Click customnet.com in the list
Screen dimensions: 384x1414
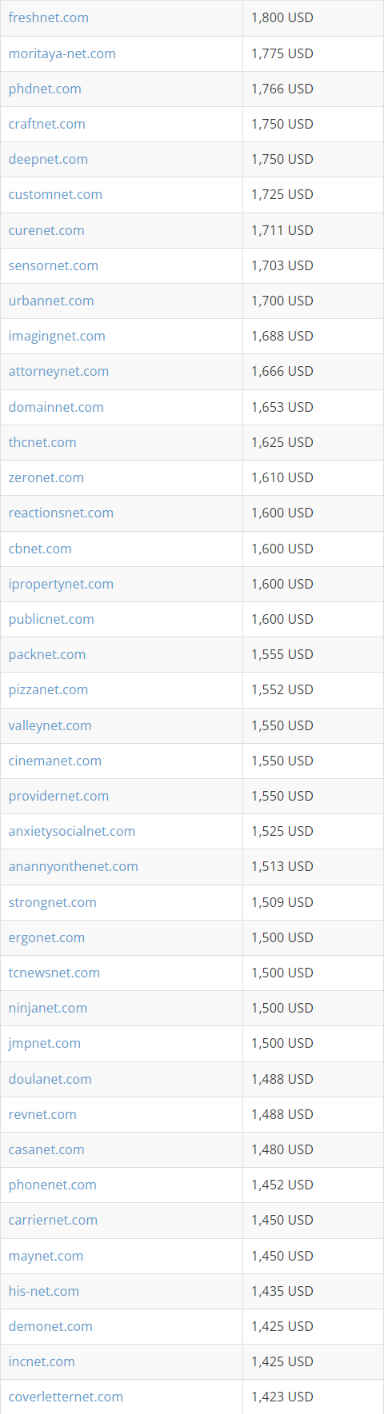55,194
